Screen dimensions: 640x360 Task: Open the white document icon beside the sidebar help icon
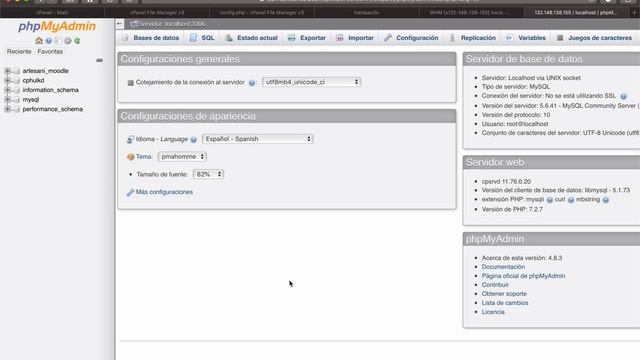(x=58, y=40)
